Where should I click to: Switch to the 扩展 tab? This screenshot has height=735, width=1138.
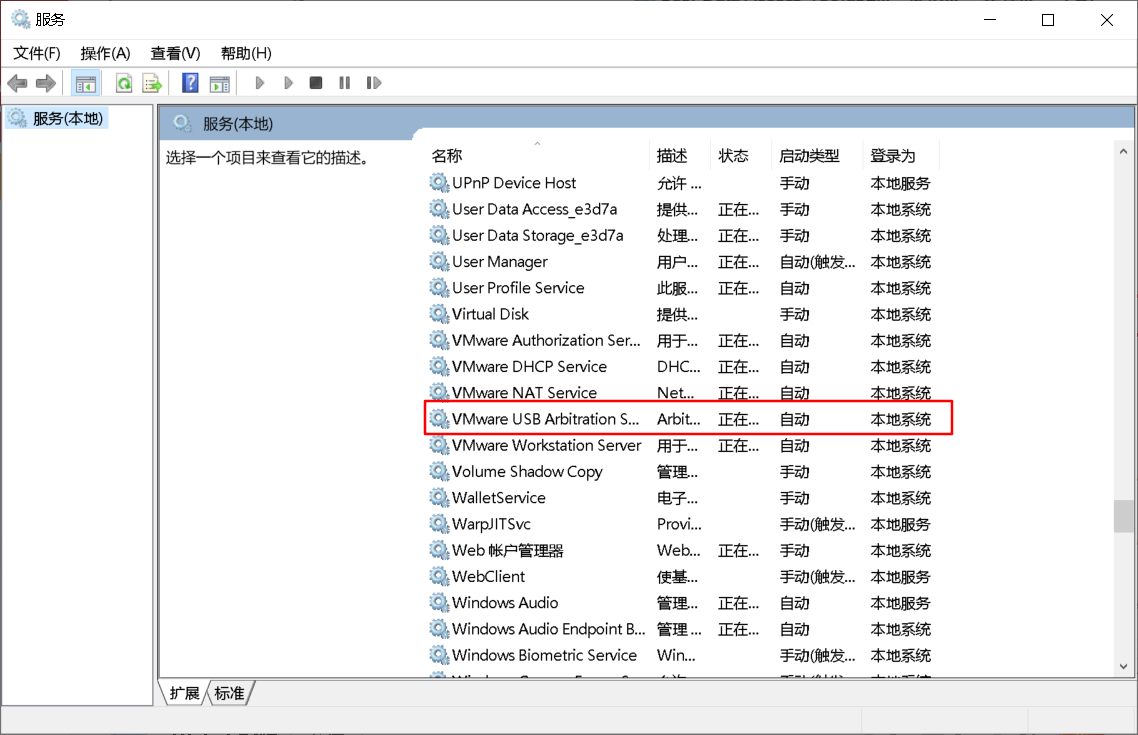184,693
